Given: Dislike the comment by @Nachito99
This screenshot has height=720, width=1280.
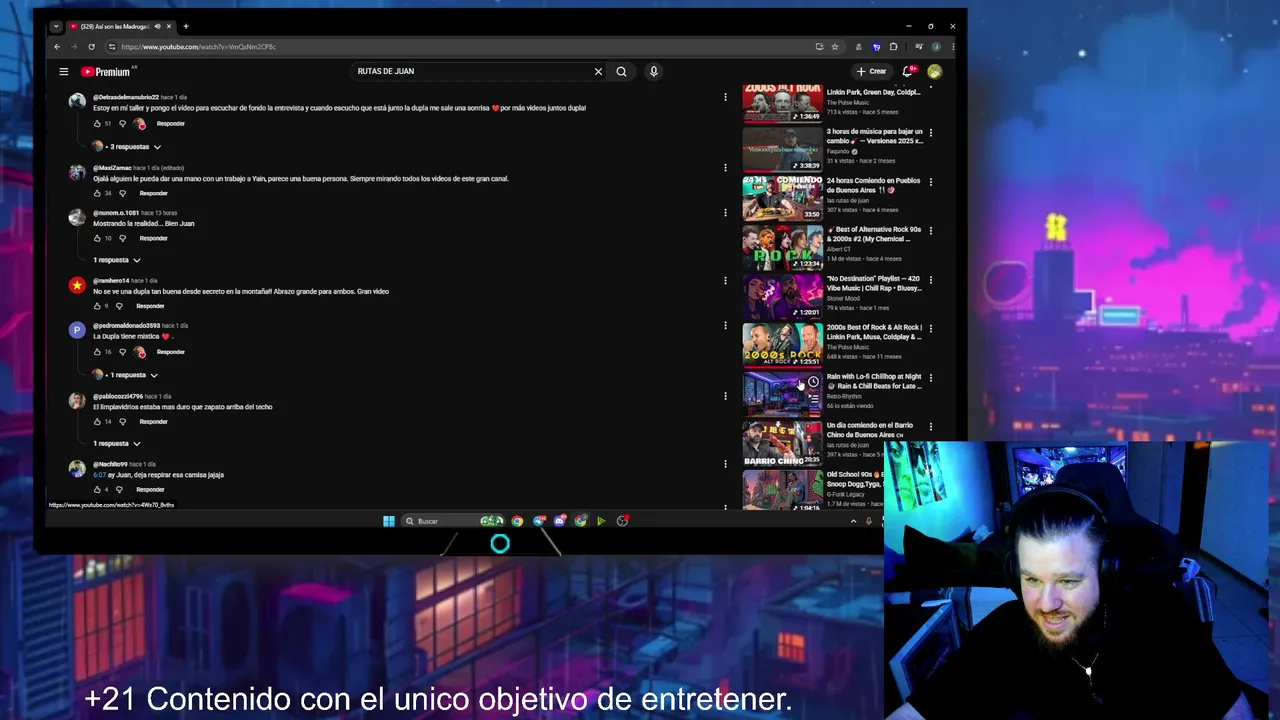Looking at the screenshot, I should pos(119,490).
